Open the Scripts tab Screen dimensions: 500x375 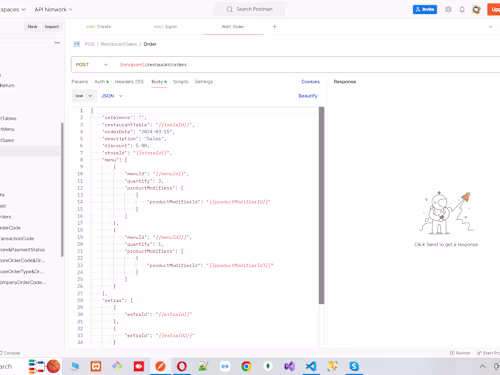pyautogui.click(x=181, y=82)
